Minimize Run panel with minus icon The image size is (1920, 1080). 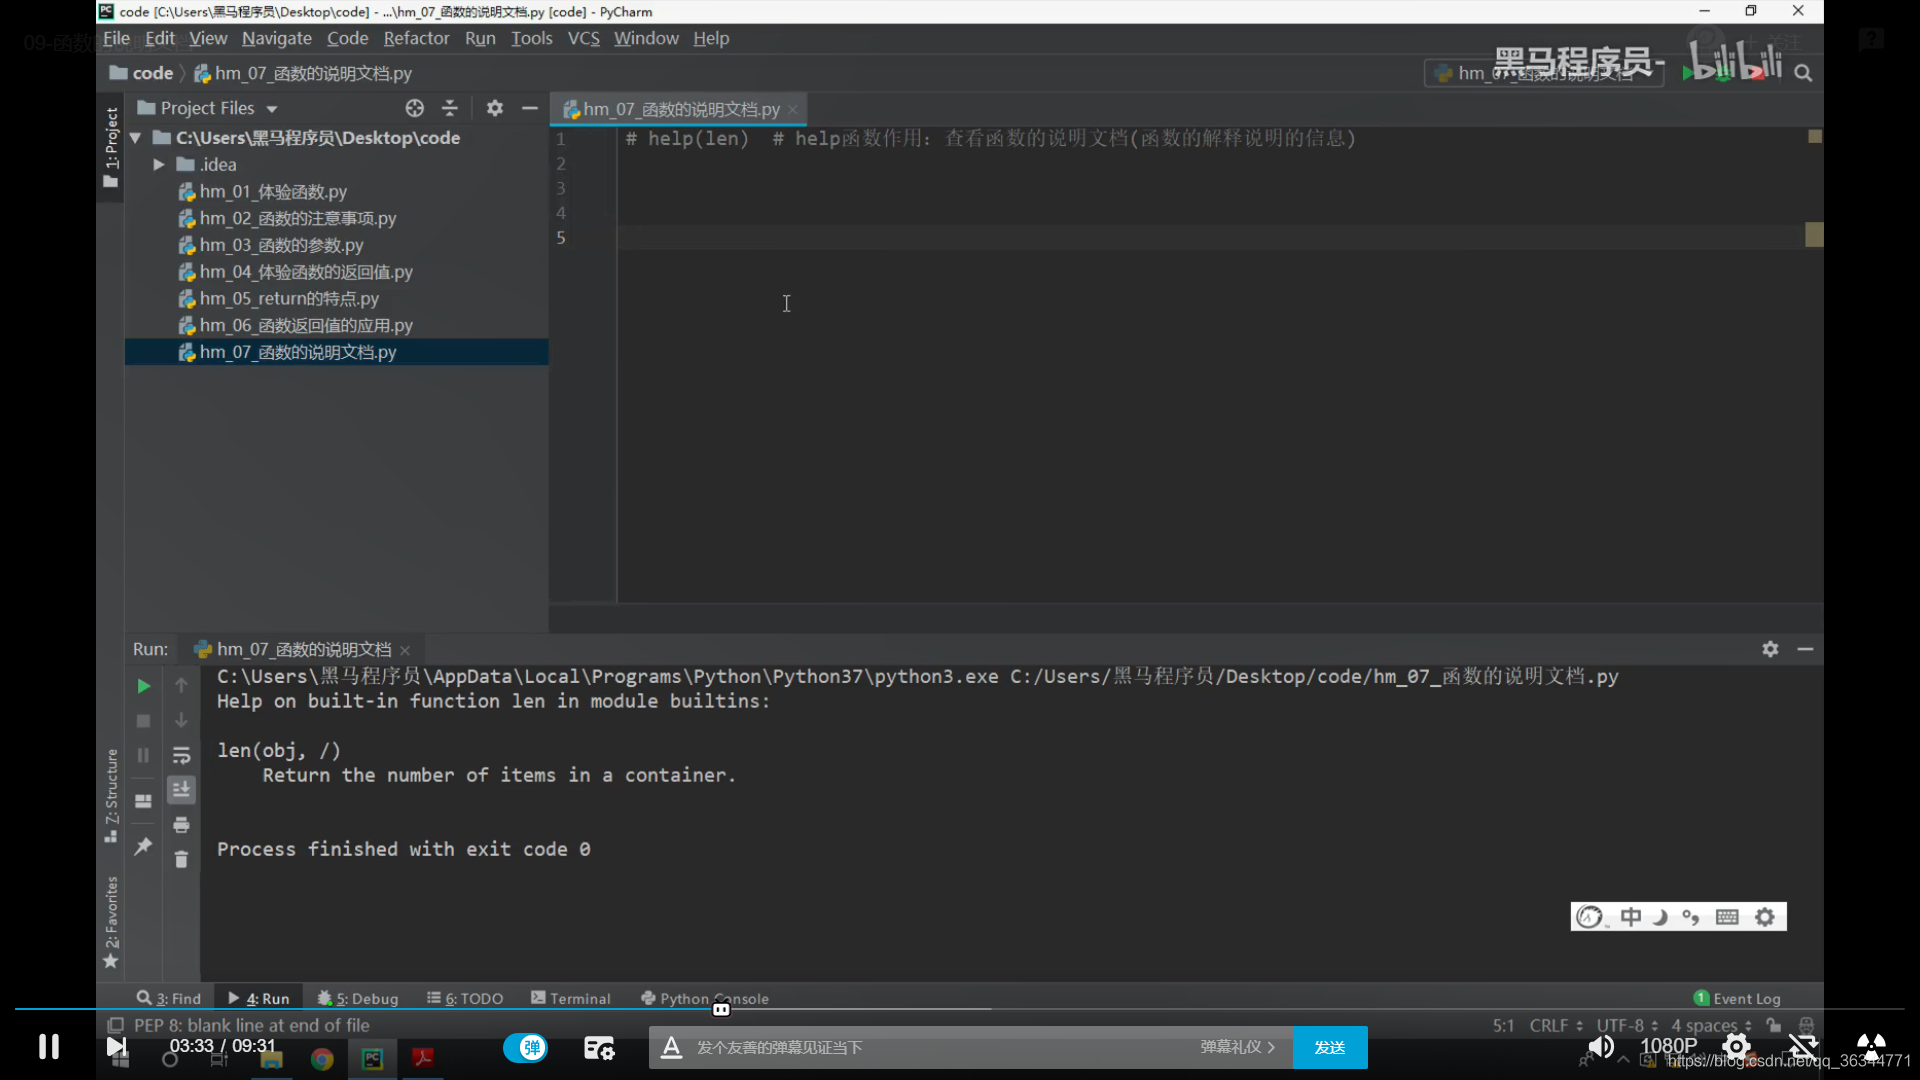pyautogui.click(x=1805, y=649)
